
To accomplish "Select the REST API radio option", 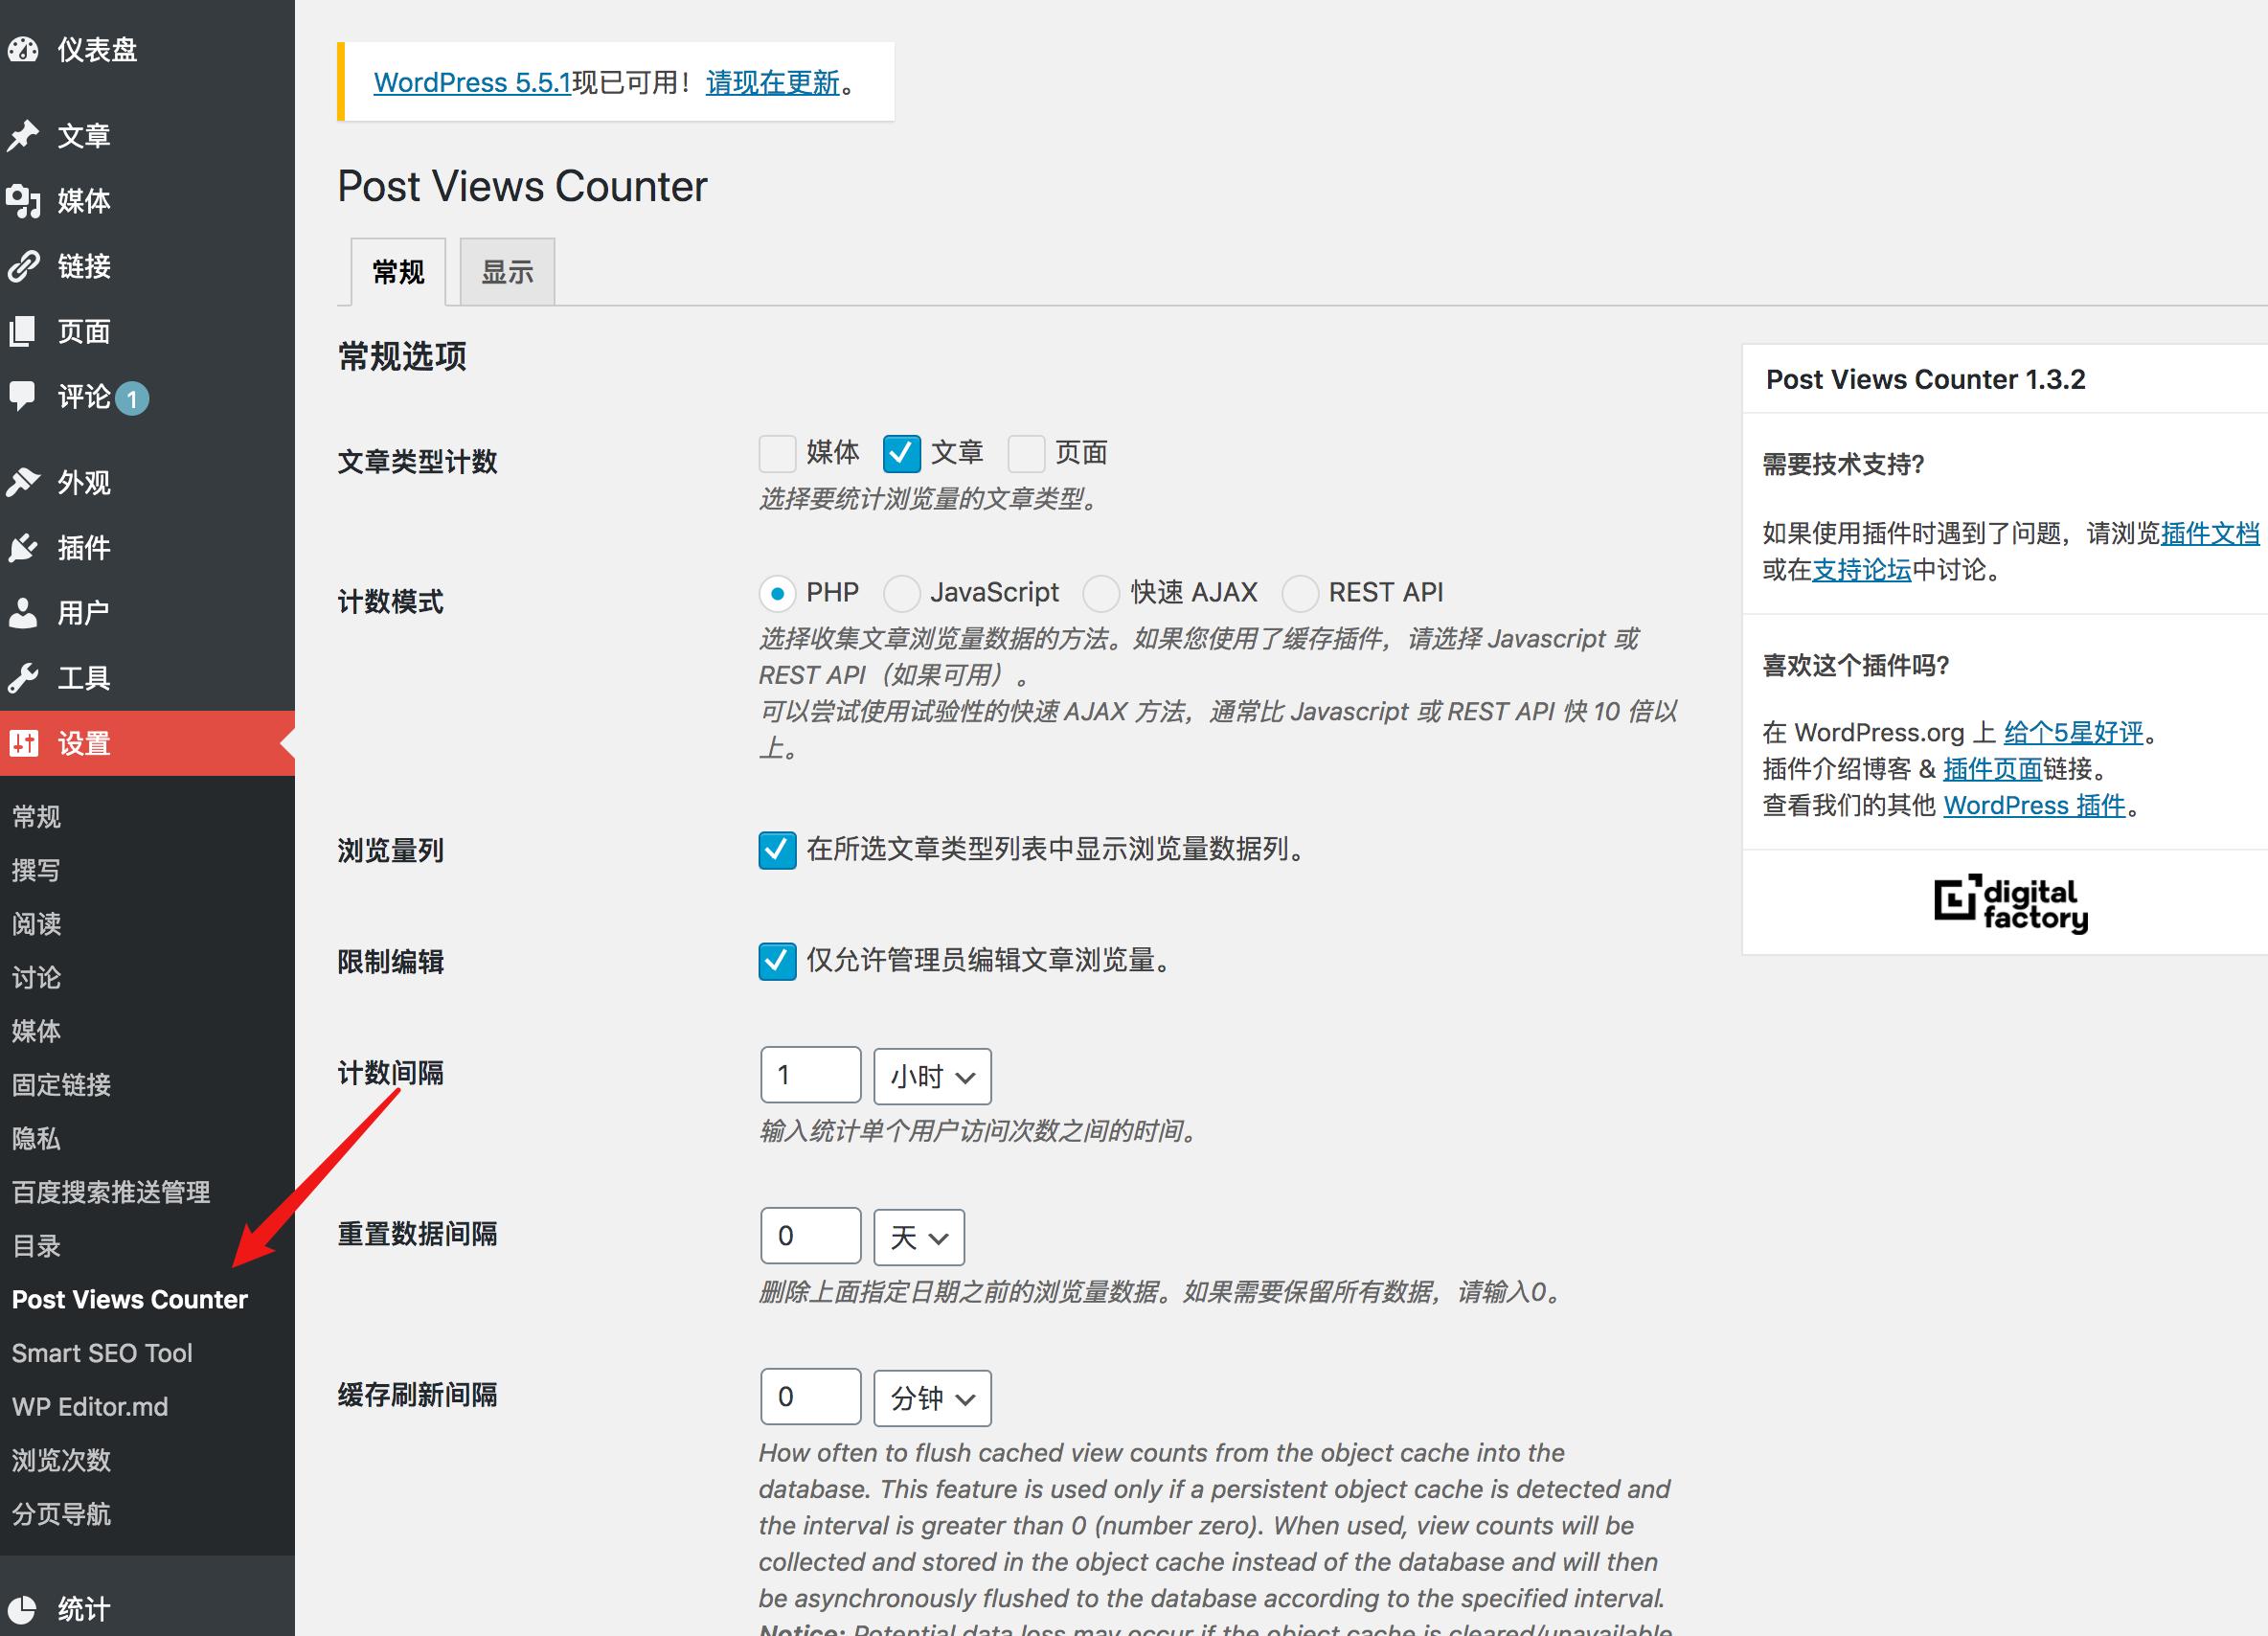I will 1301,593.
